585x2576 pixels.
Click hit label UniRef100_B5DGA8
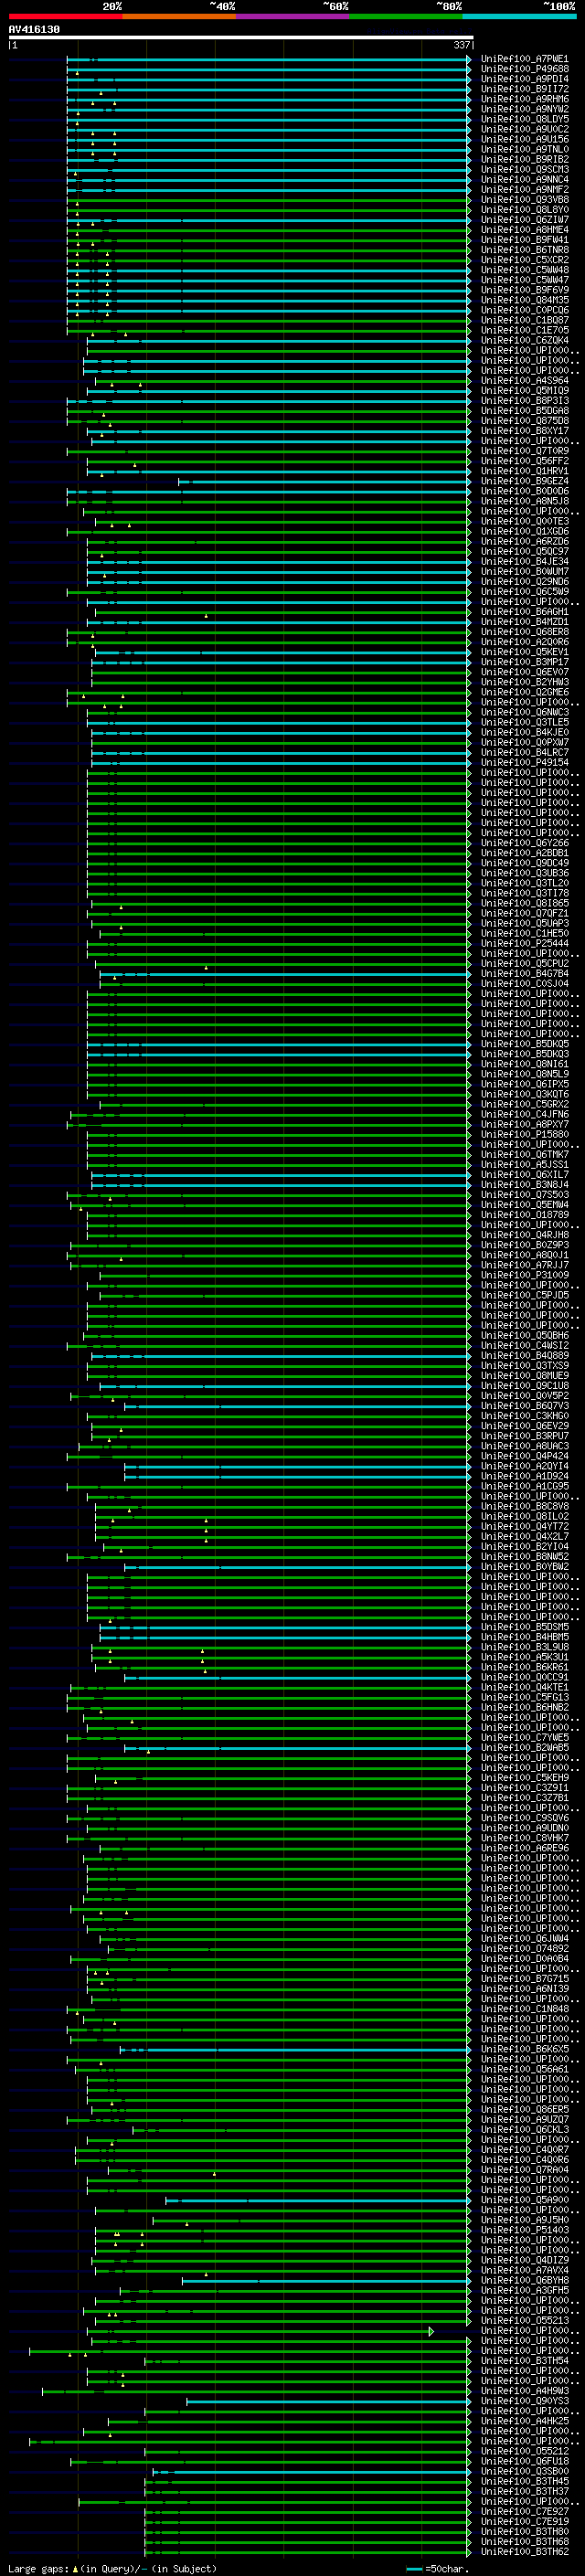tap(524, 411)
